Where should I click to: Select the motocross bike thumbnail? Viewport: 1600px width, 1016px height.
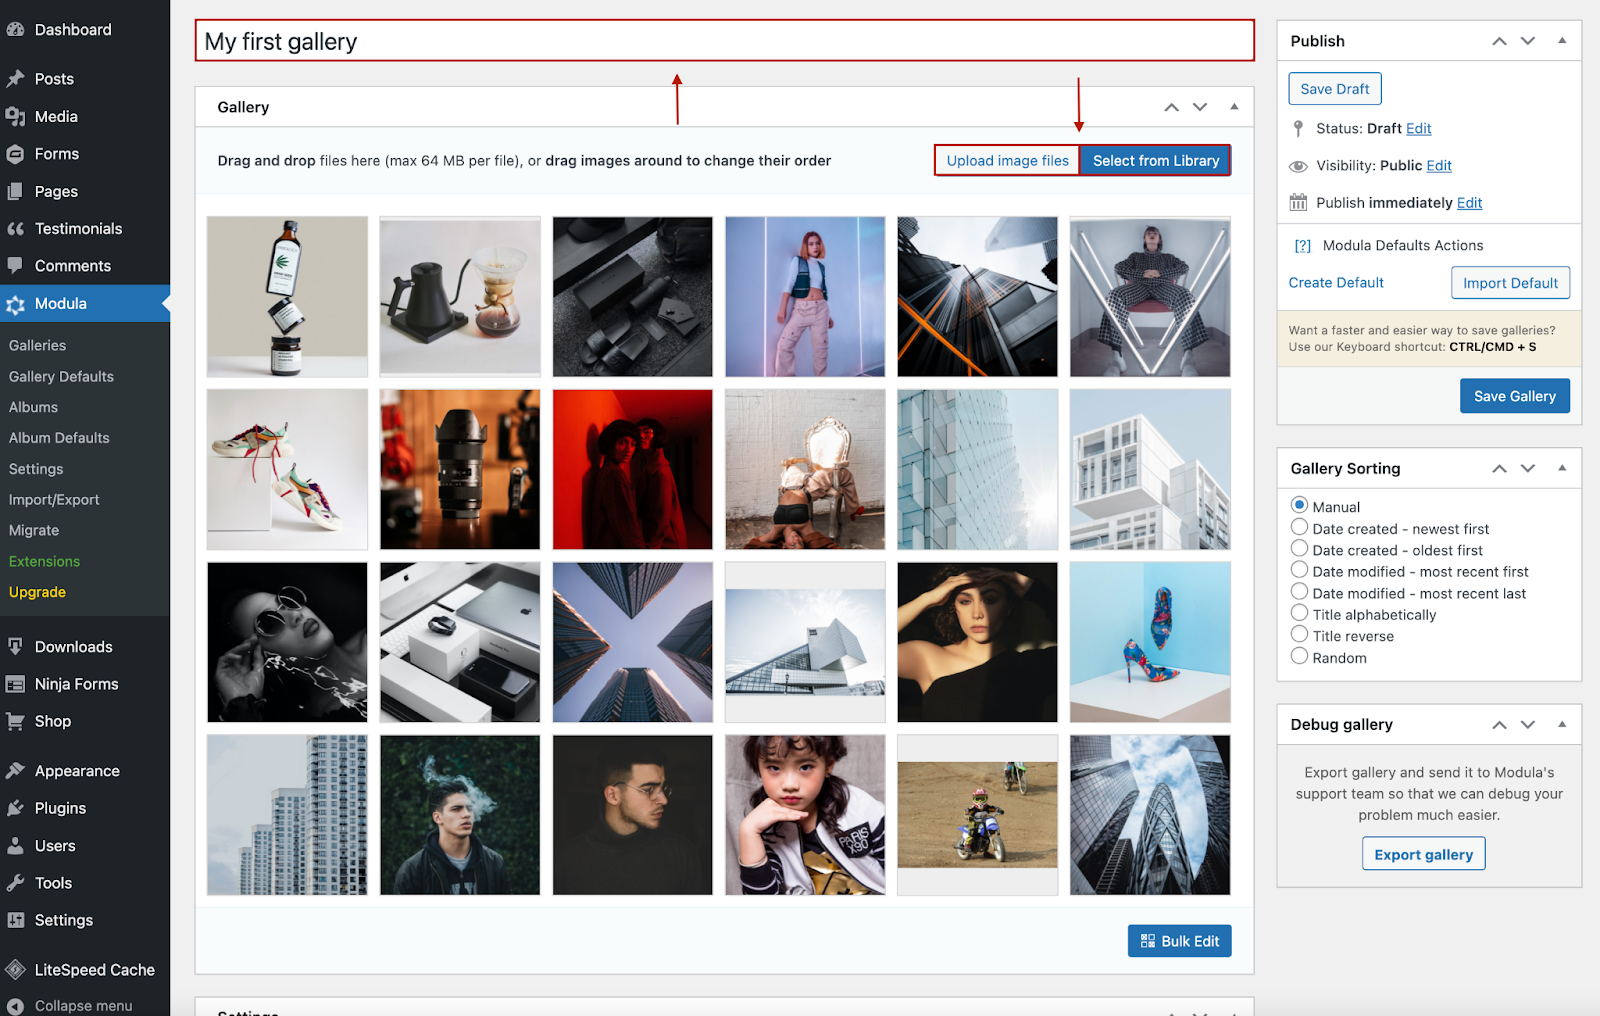[x=978, y=815]
